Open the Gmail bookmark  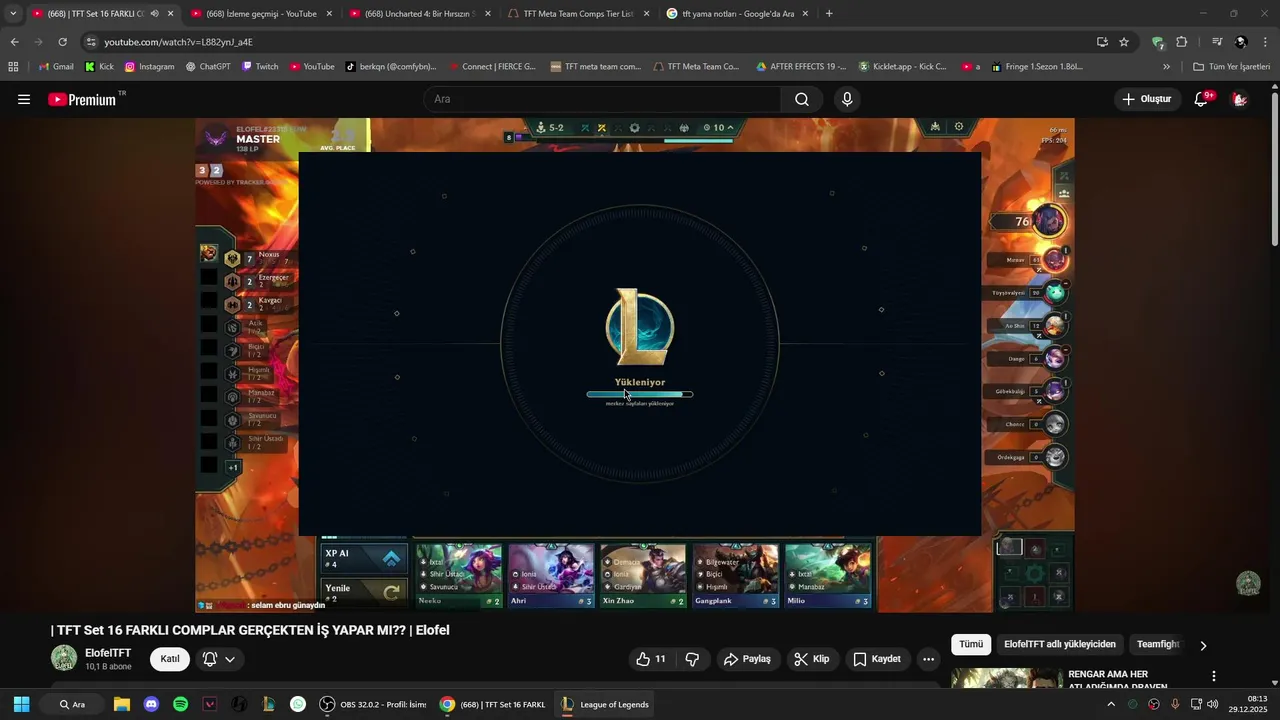(56, 66)
